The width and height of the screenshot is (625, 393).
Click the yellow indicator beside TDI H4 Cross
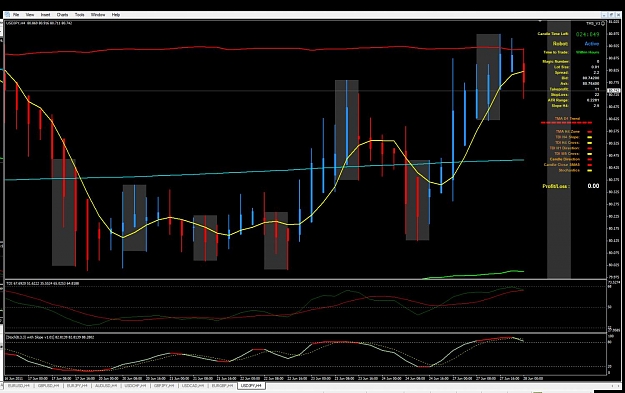point(590,143)
